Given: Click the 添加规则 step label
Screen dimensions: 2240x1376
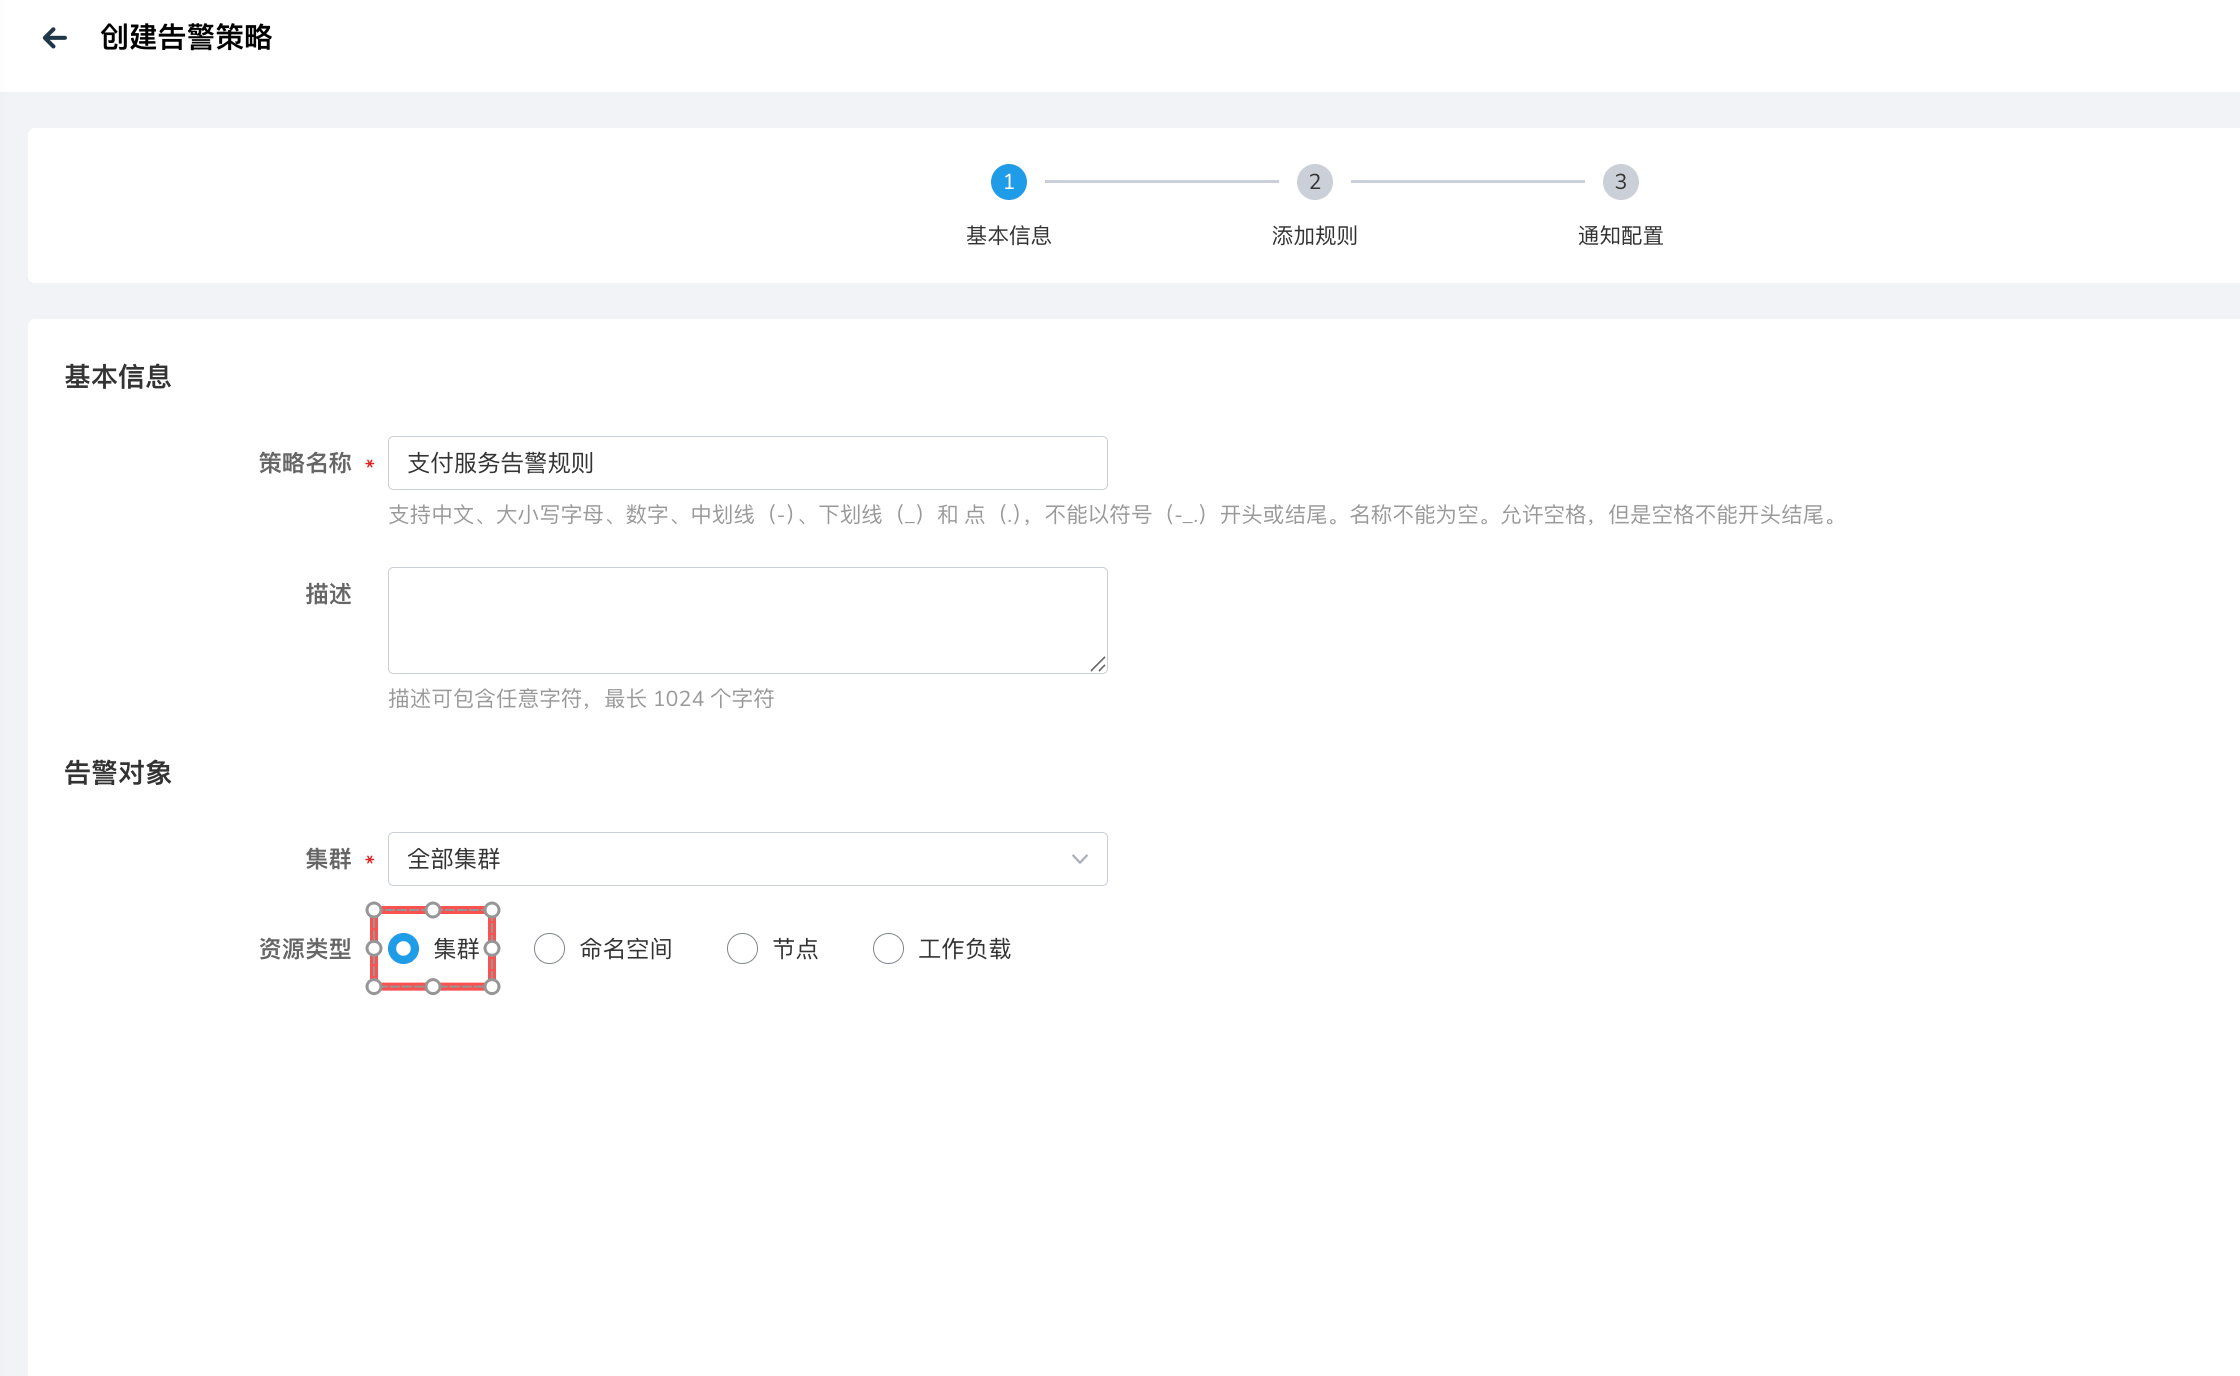Looking at the screenshot, I should [x=1314, y=236].
